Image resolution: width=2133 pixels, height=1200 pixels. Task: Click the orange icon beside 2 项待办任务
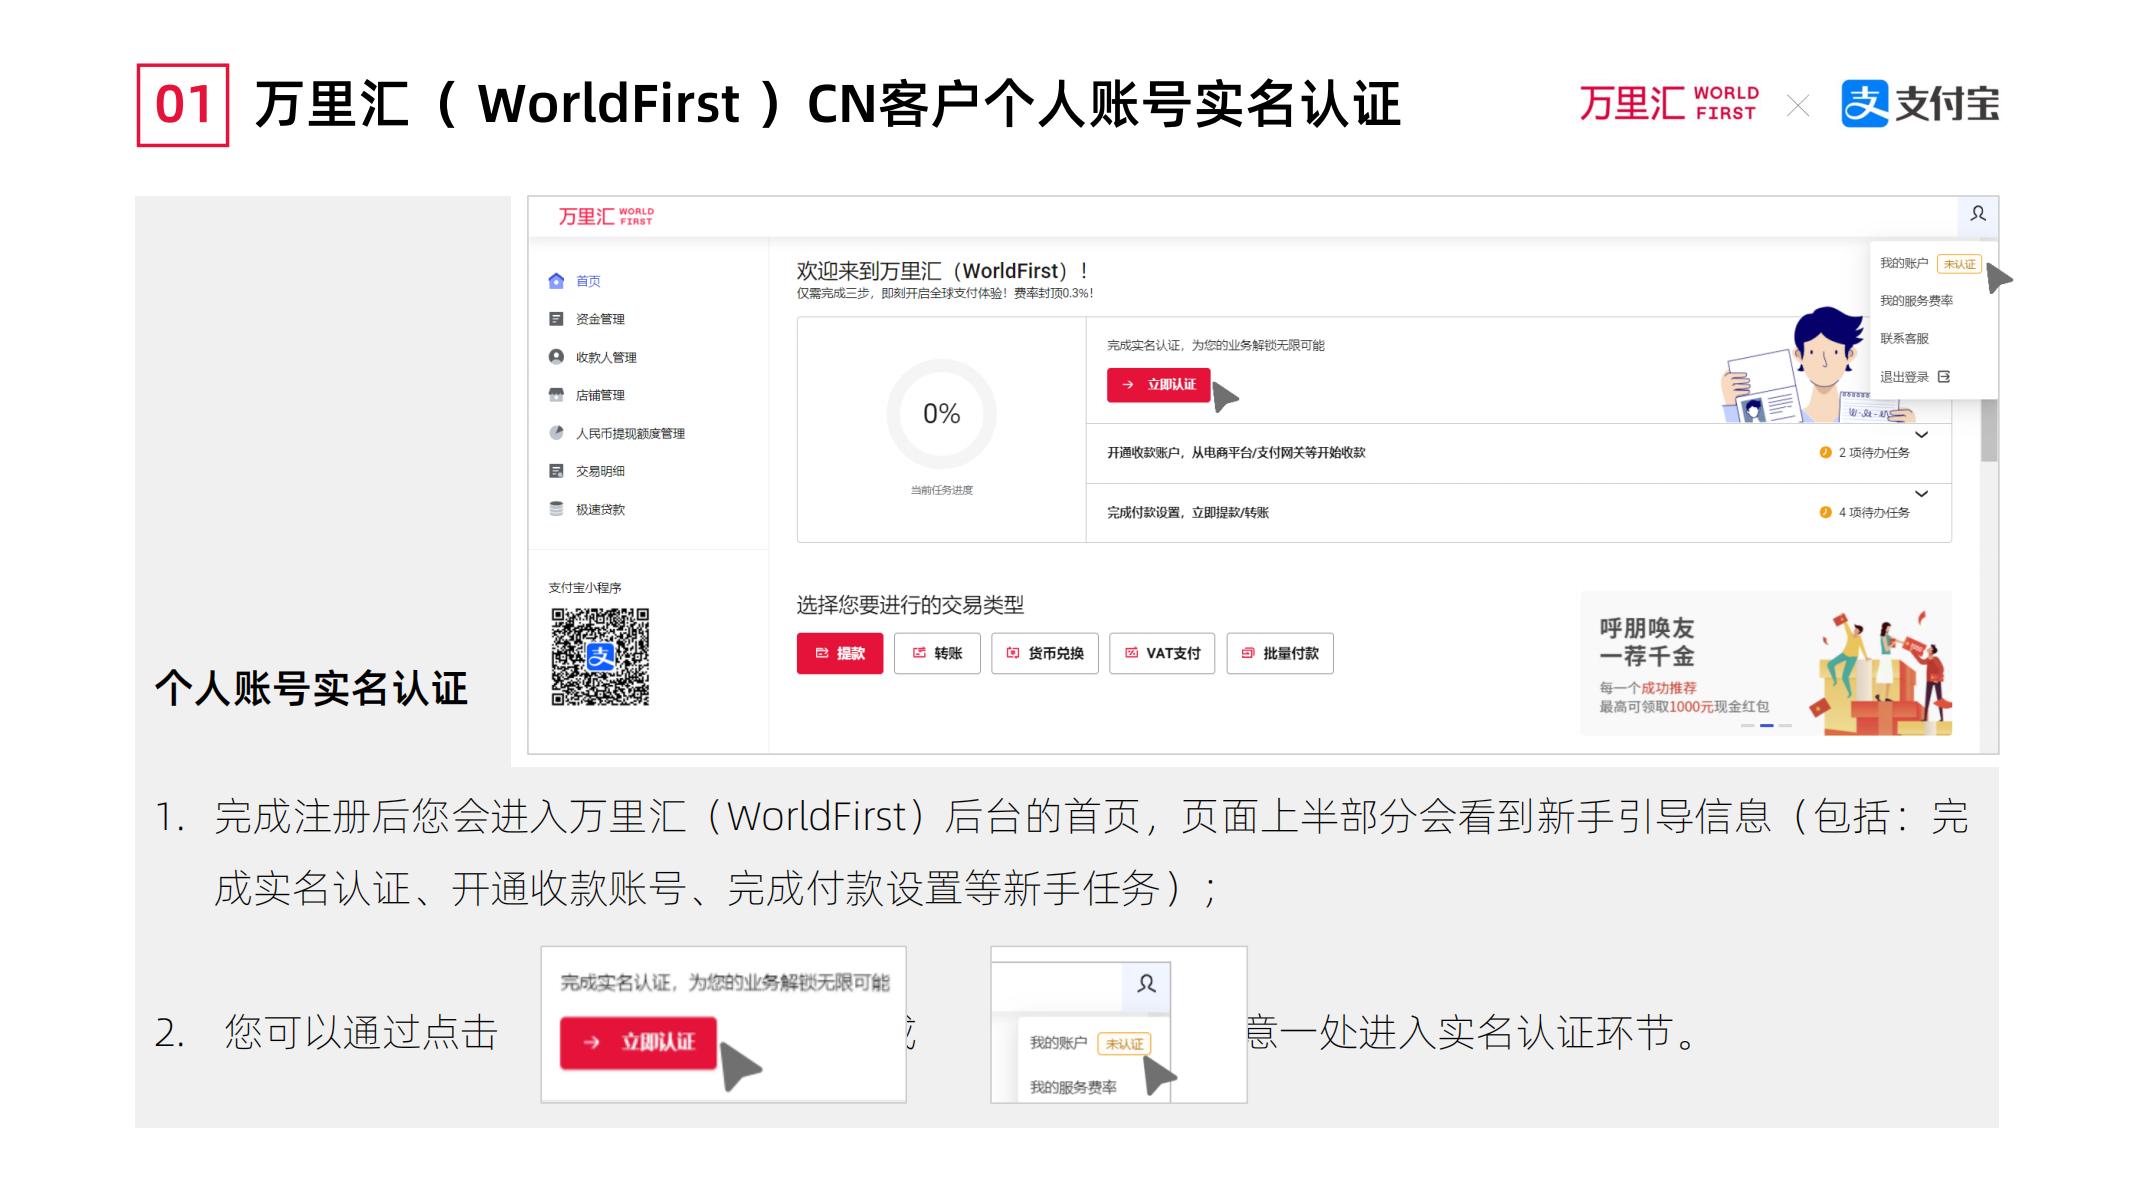coord(1825,453)
